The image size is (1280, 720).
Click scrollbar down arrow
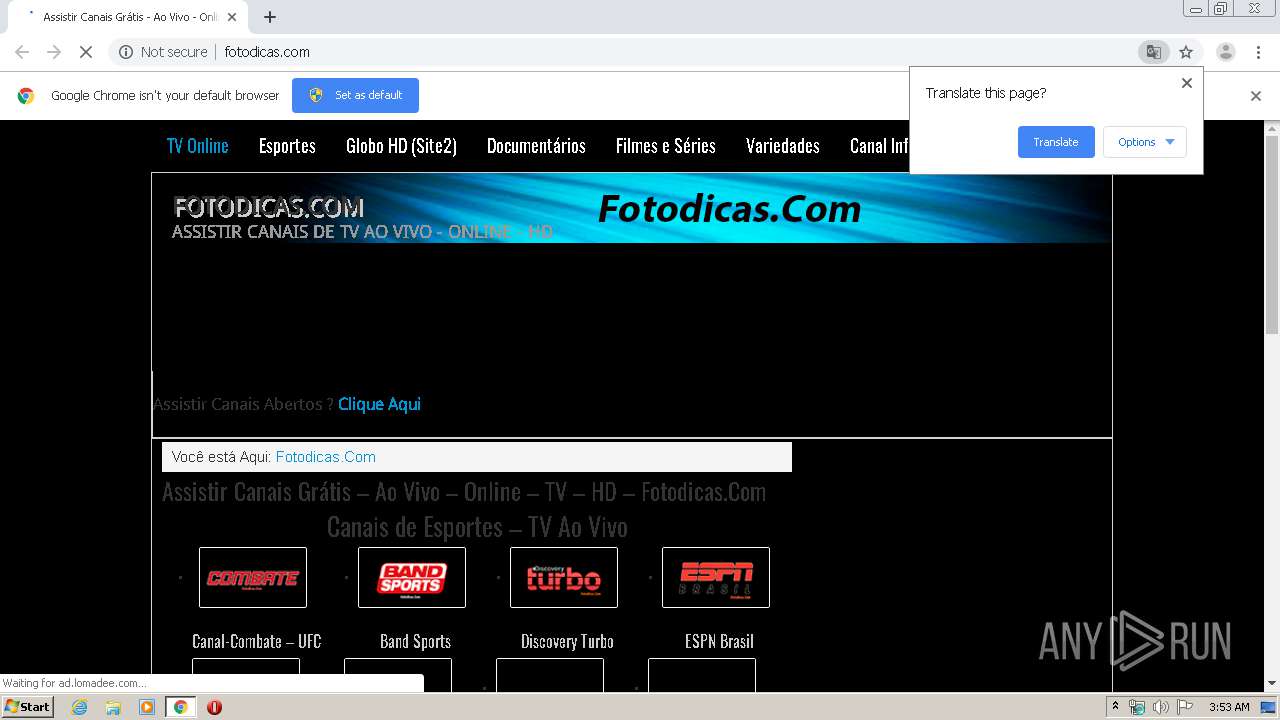[x=1272, y=683]
